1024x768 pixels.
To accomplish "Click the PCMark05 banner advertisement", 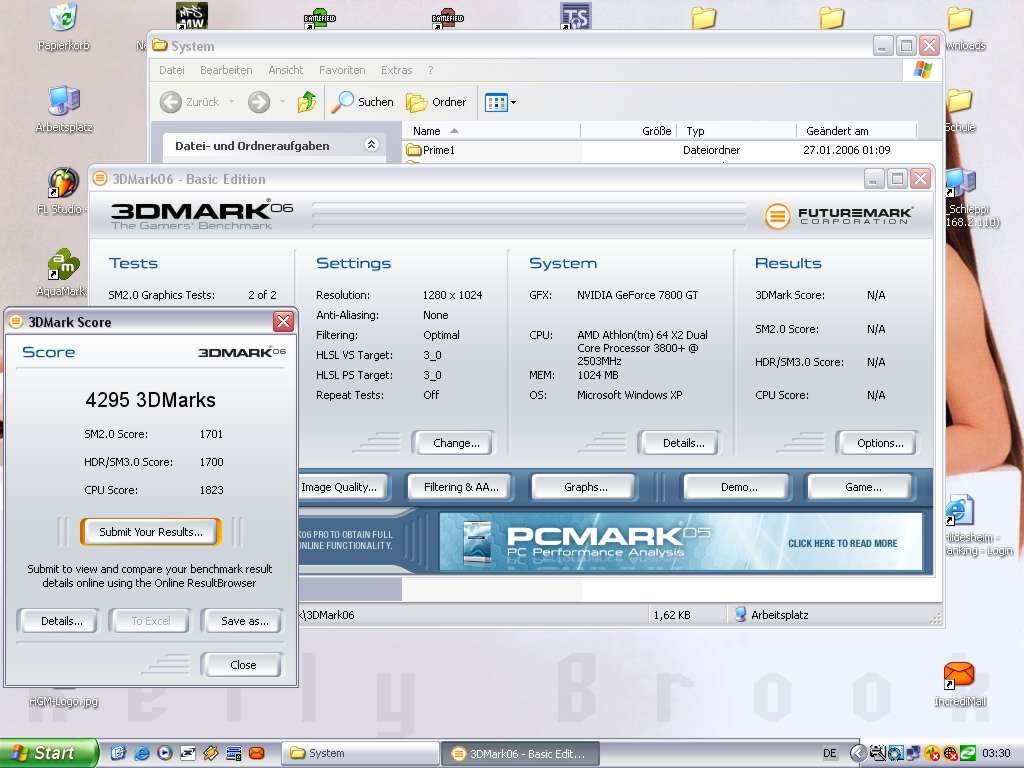I will click(680, 542).
